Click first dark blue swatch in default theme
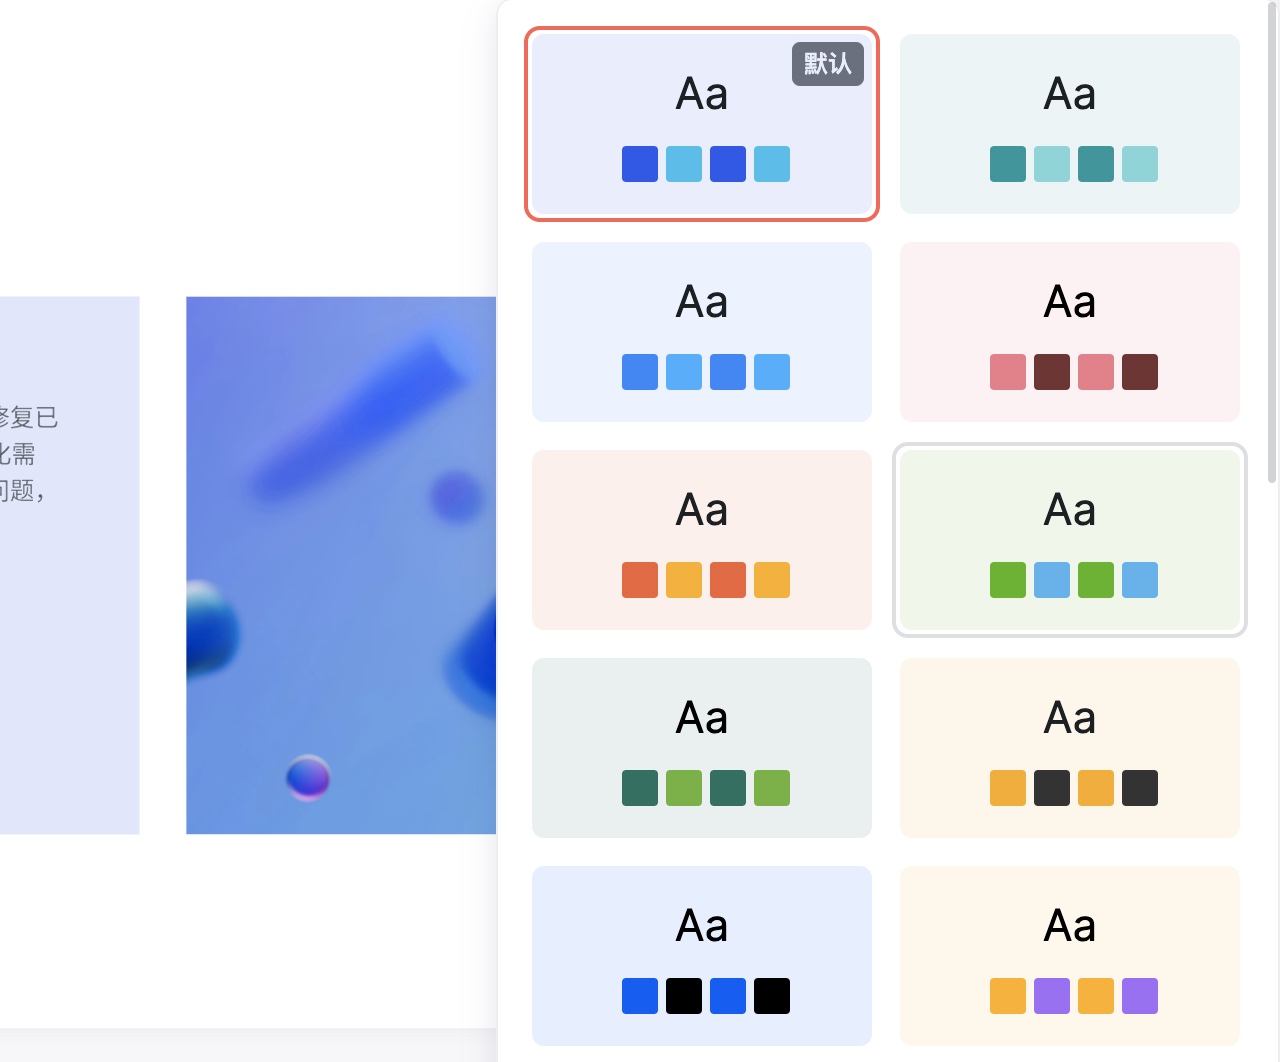 point(640,164)
